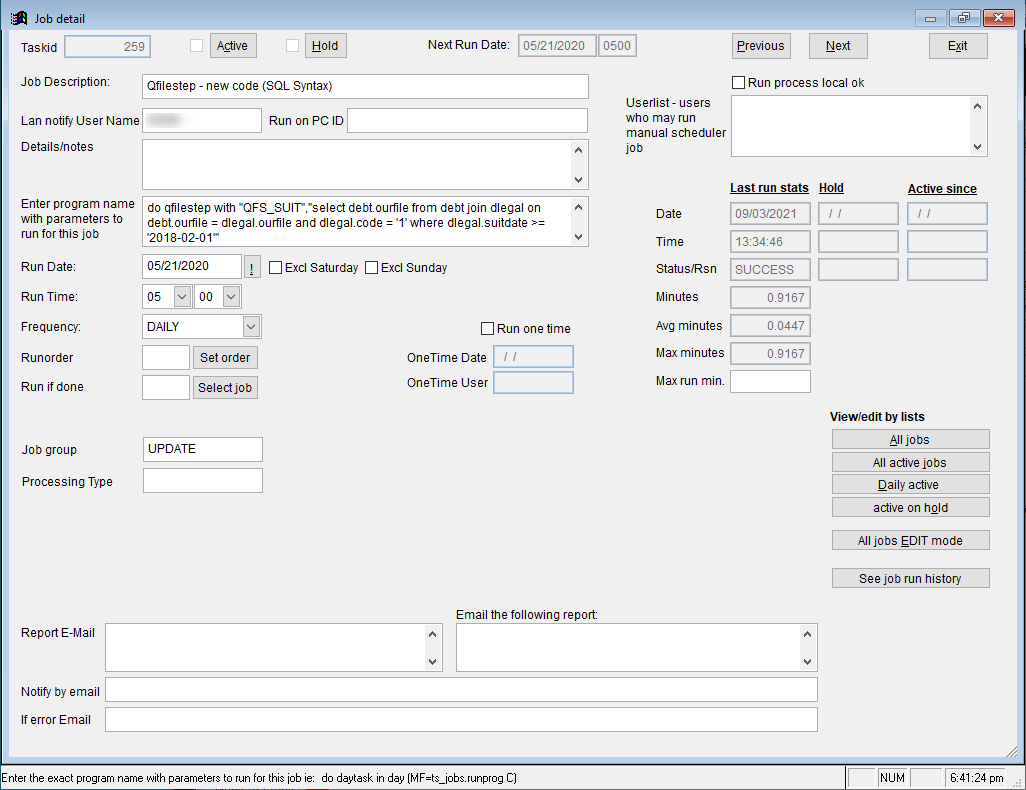This screenshot has height=790, width=1026.
Task: Open All jobs EDIT mode
Action: [x=910, y=540]
